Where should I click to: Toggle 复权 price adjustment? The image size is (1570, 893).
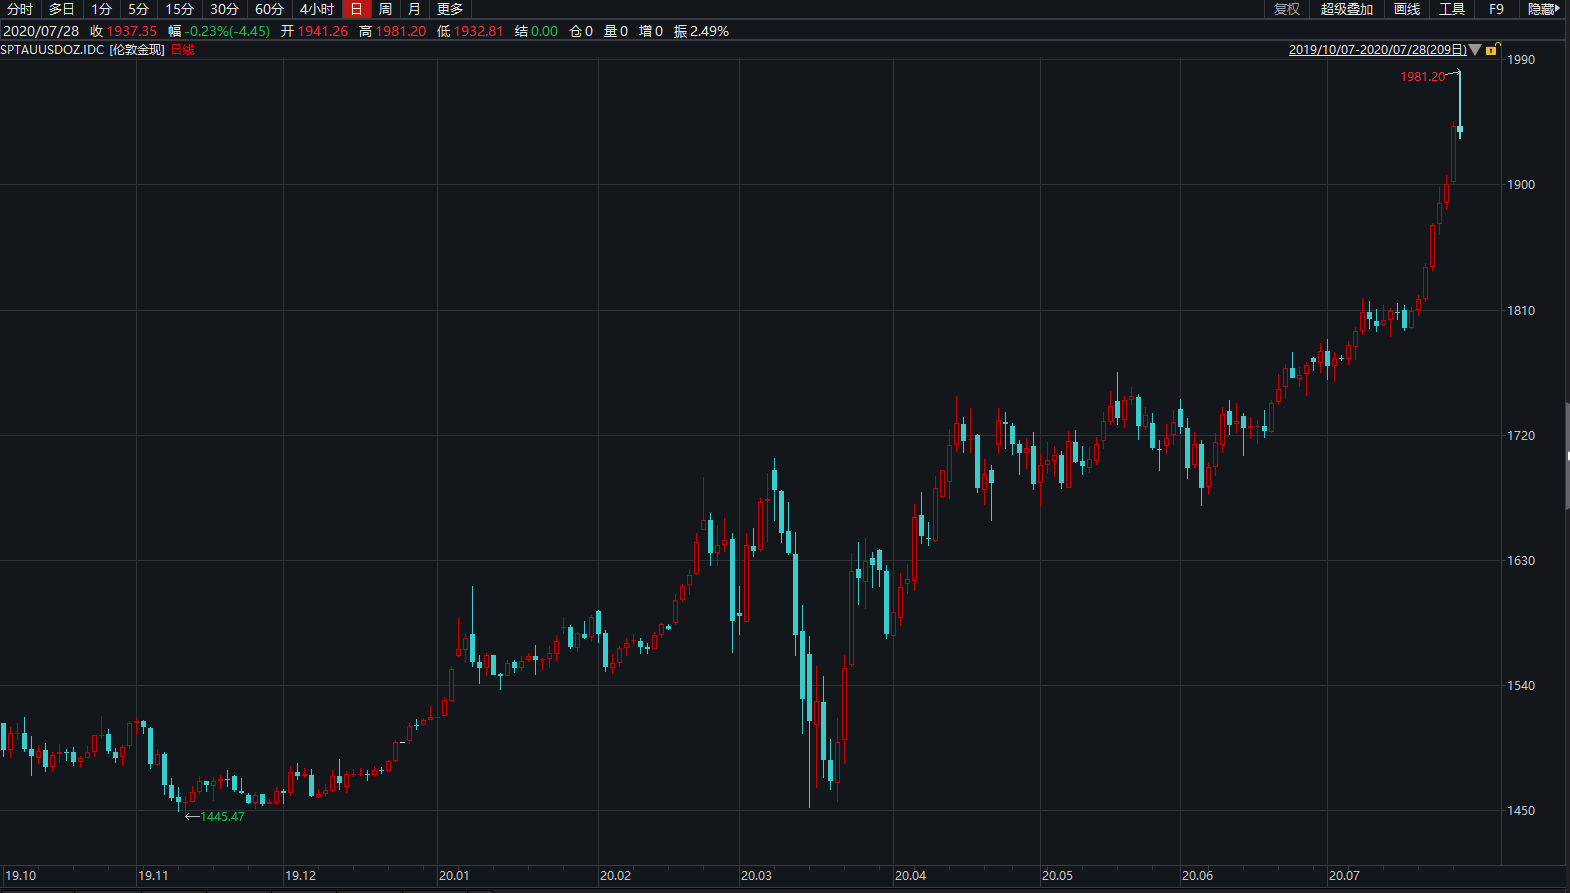pyautogui.click(x=1287, y=9)
